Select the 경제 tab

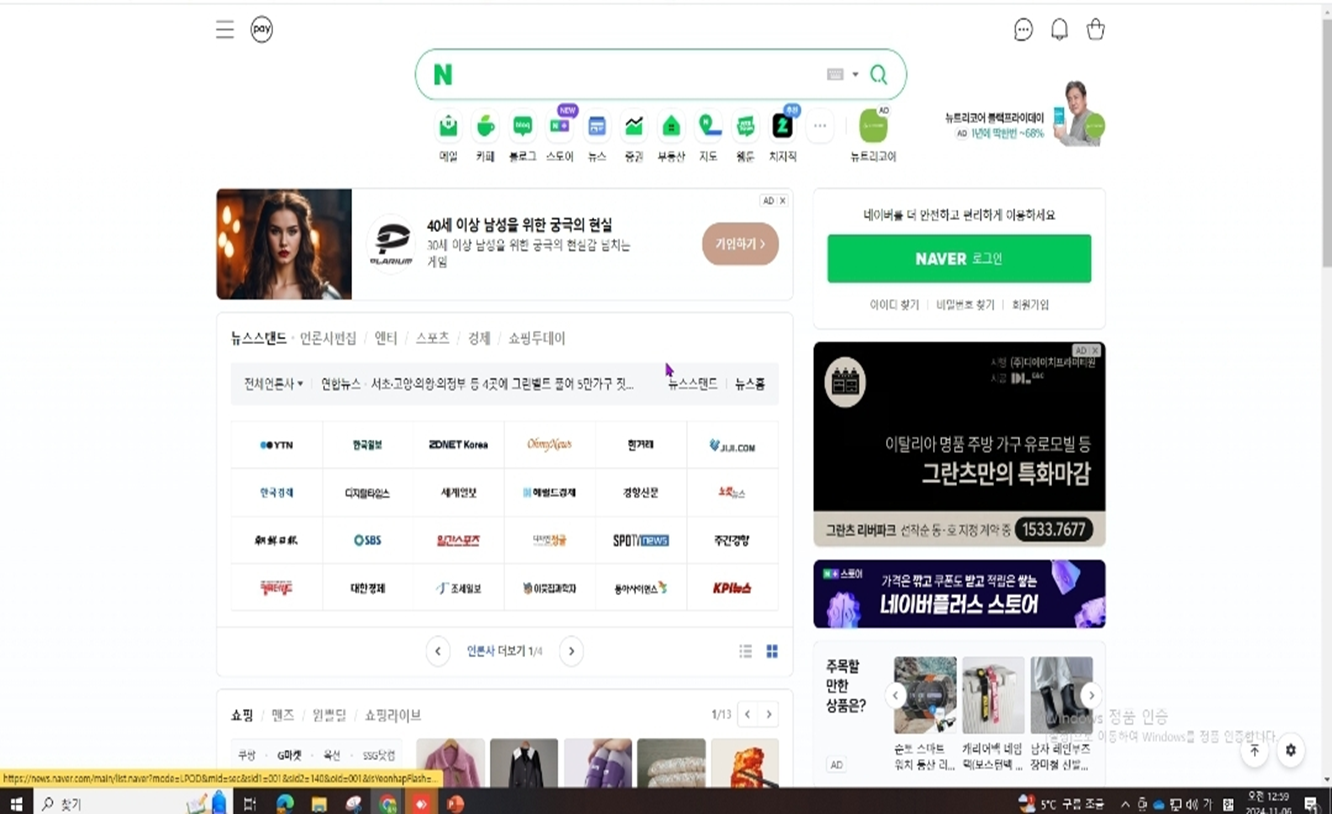coord(479,339)
